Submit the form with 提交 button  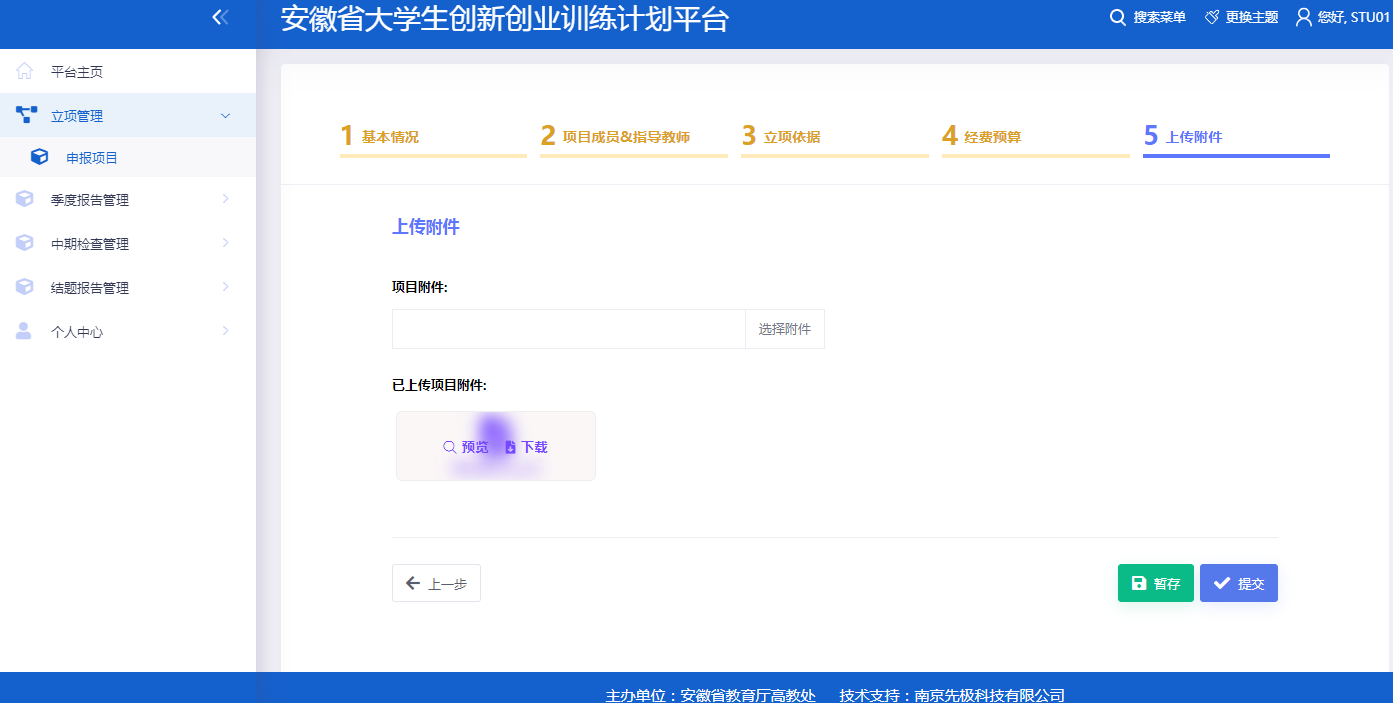[1238, 583]
